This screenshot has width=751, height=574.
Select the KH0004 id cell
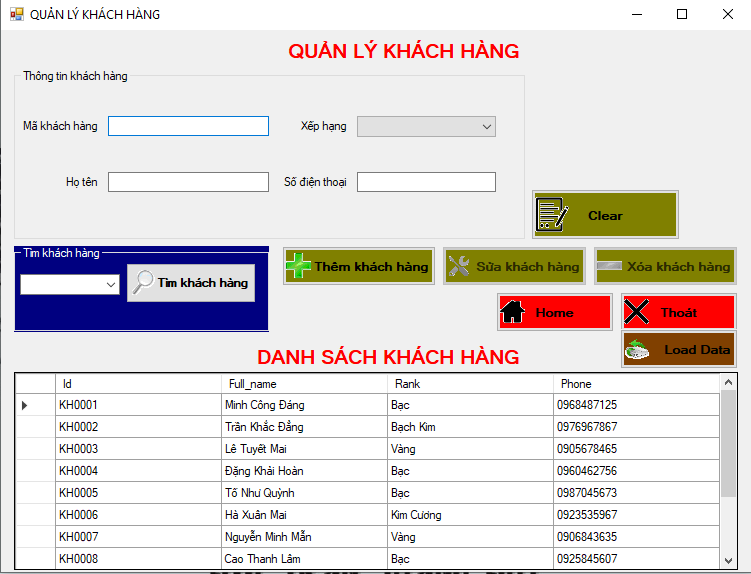coord(138,471)
